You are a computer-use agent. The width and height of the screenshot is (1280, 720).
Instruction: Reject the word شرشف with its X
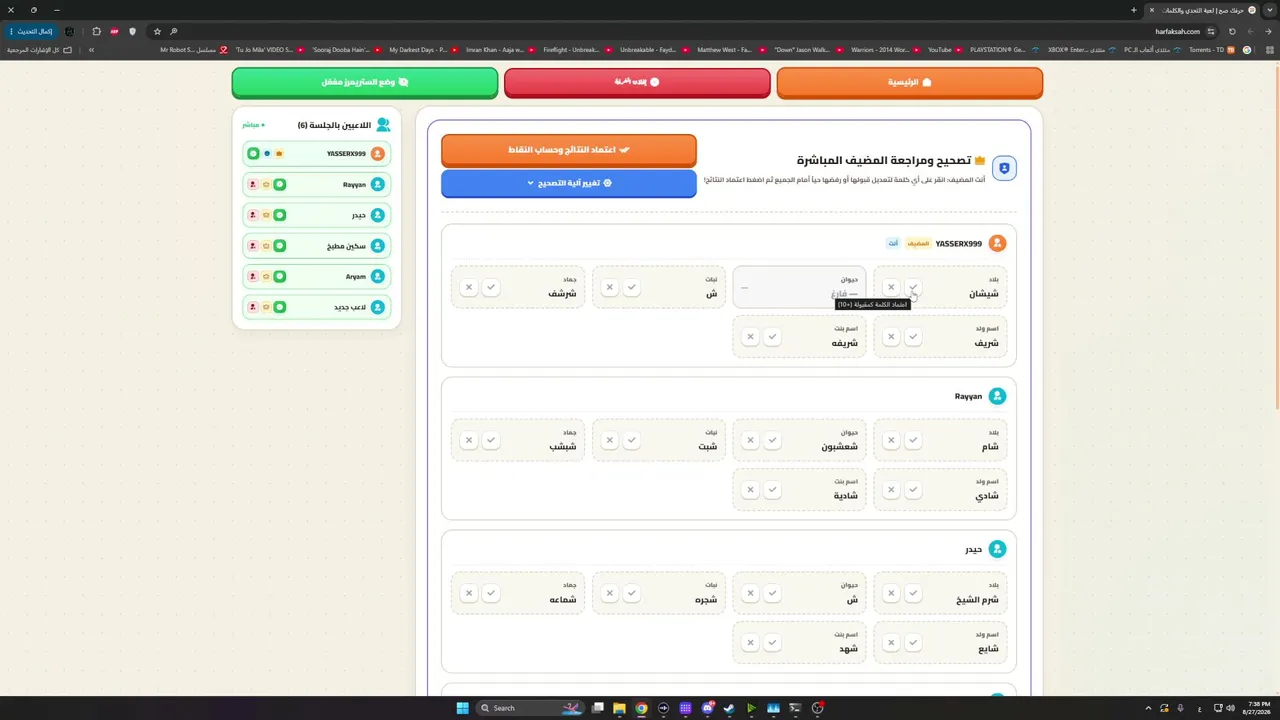pyautogui.click(x=468, y=287)
